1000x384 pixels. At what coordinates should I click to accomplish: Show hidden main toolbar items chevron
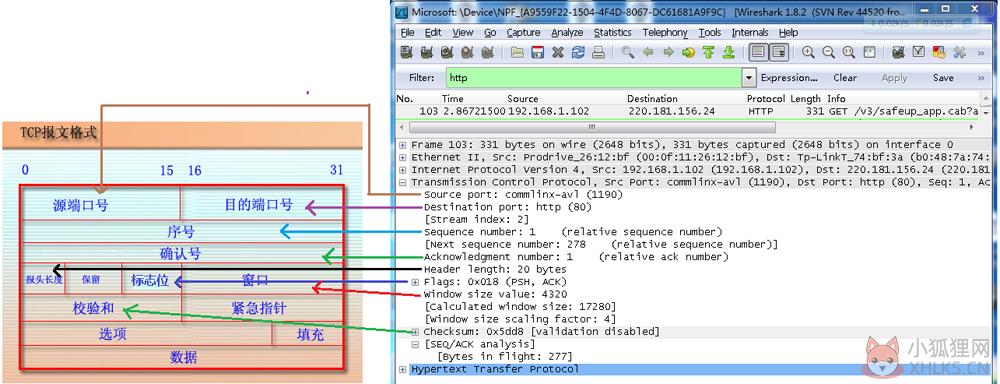pyautogui.click(x=980, y=53)
